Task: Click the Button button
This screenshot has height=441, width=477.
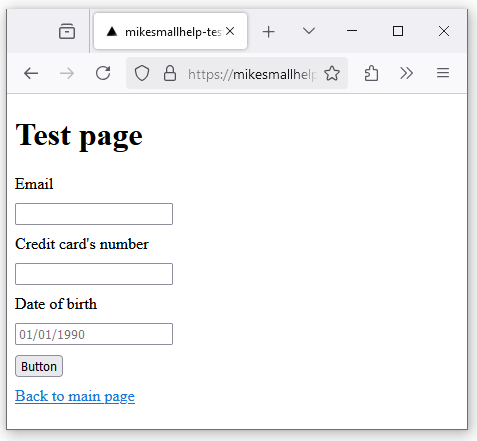Action: (x=39, y=366)
